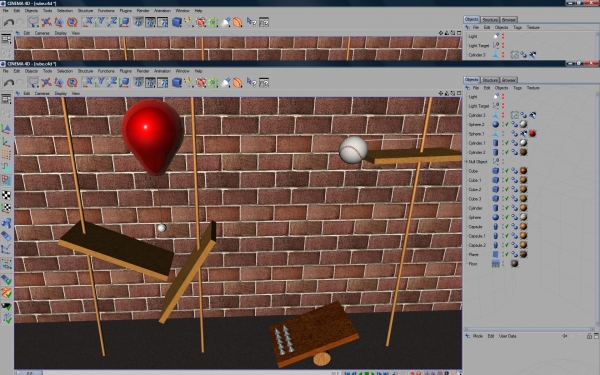Select the Model tool in the left palette

tap(6, 129)
